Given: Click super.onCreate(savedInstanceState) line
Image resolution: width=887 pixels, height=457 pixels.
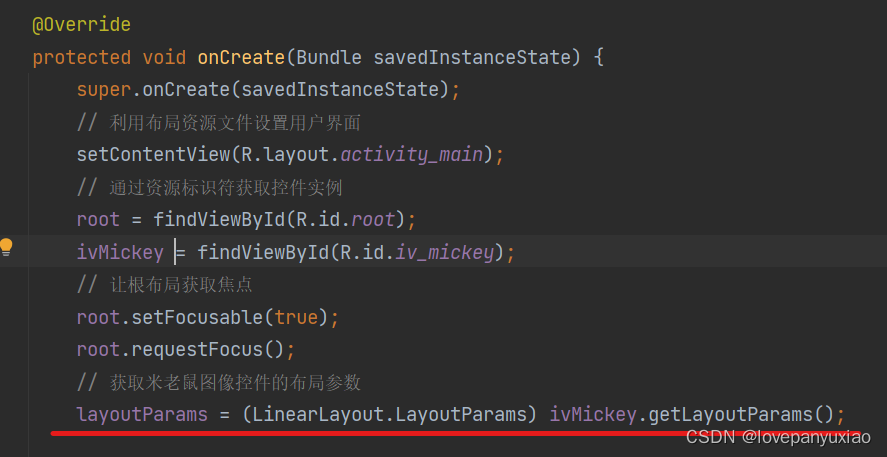Looking at the screenshot, I should (268, 90).
